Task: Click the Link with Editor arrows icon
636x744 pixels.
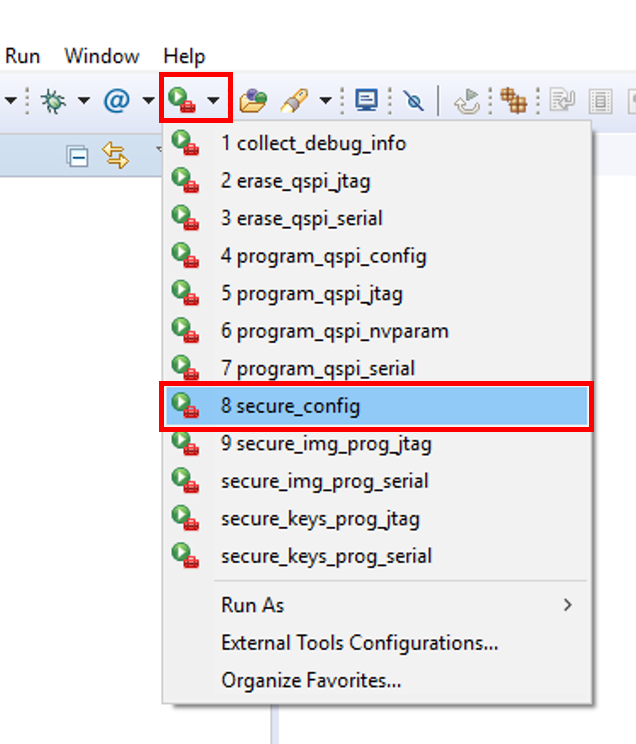Action: tap(115, 156)
